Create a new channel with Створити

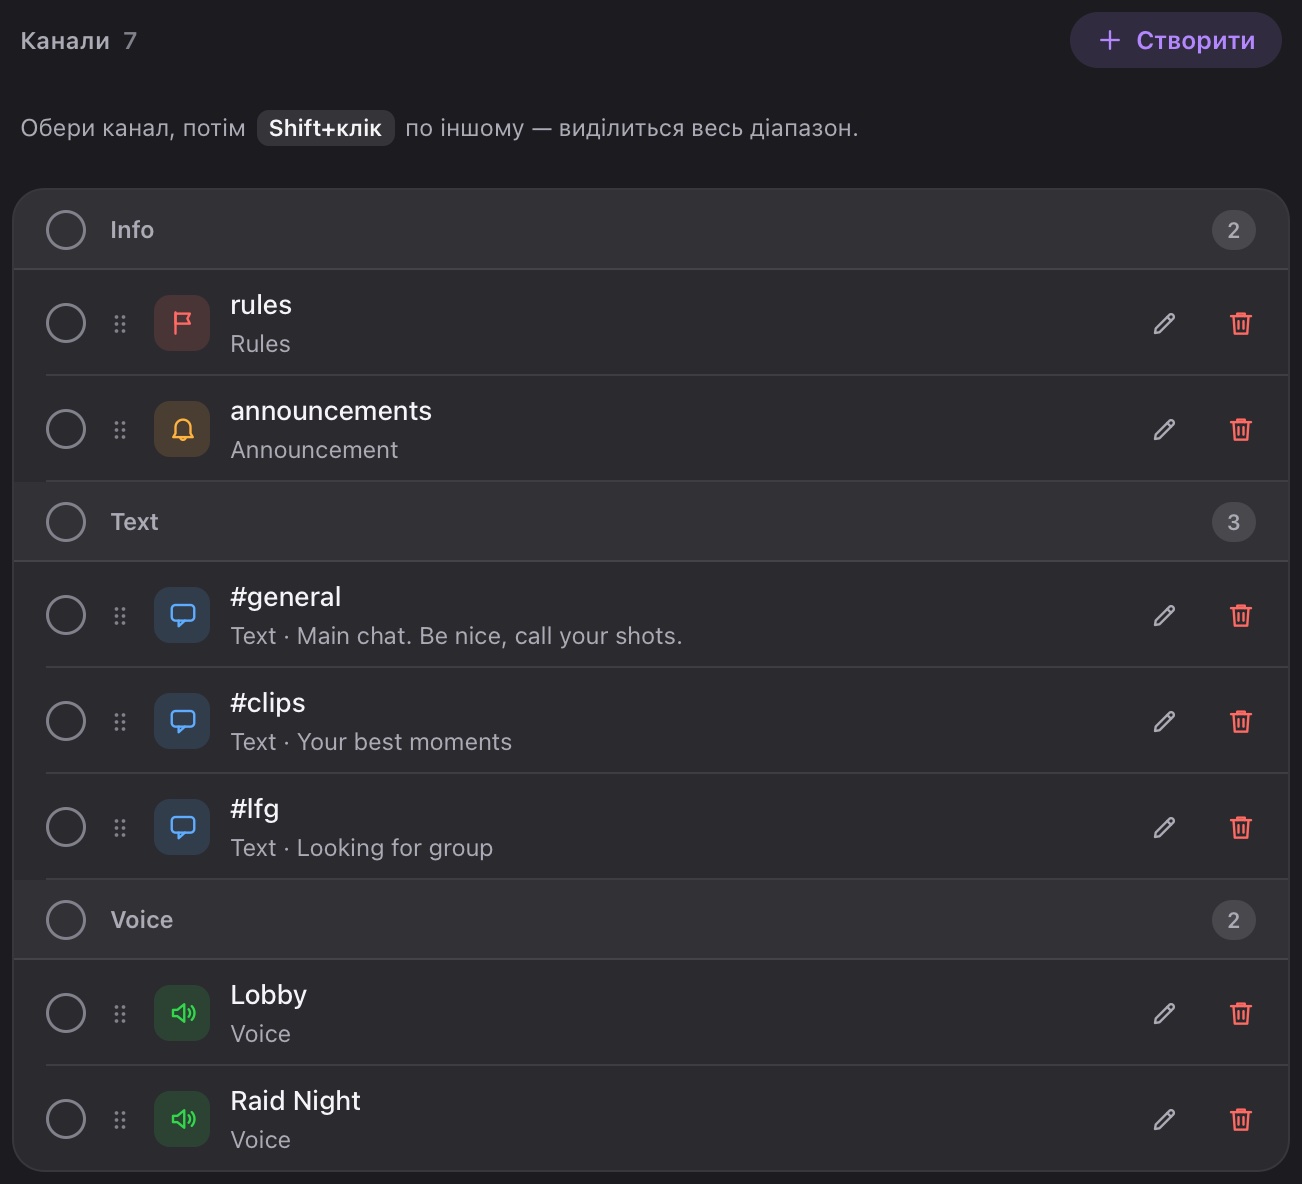pos(1175,40)
